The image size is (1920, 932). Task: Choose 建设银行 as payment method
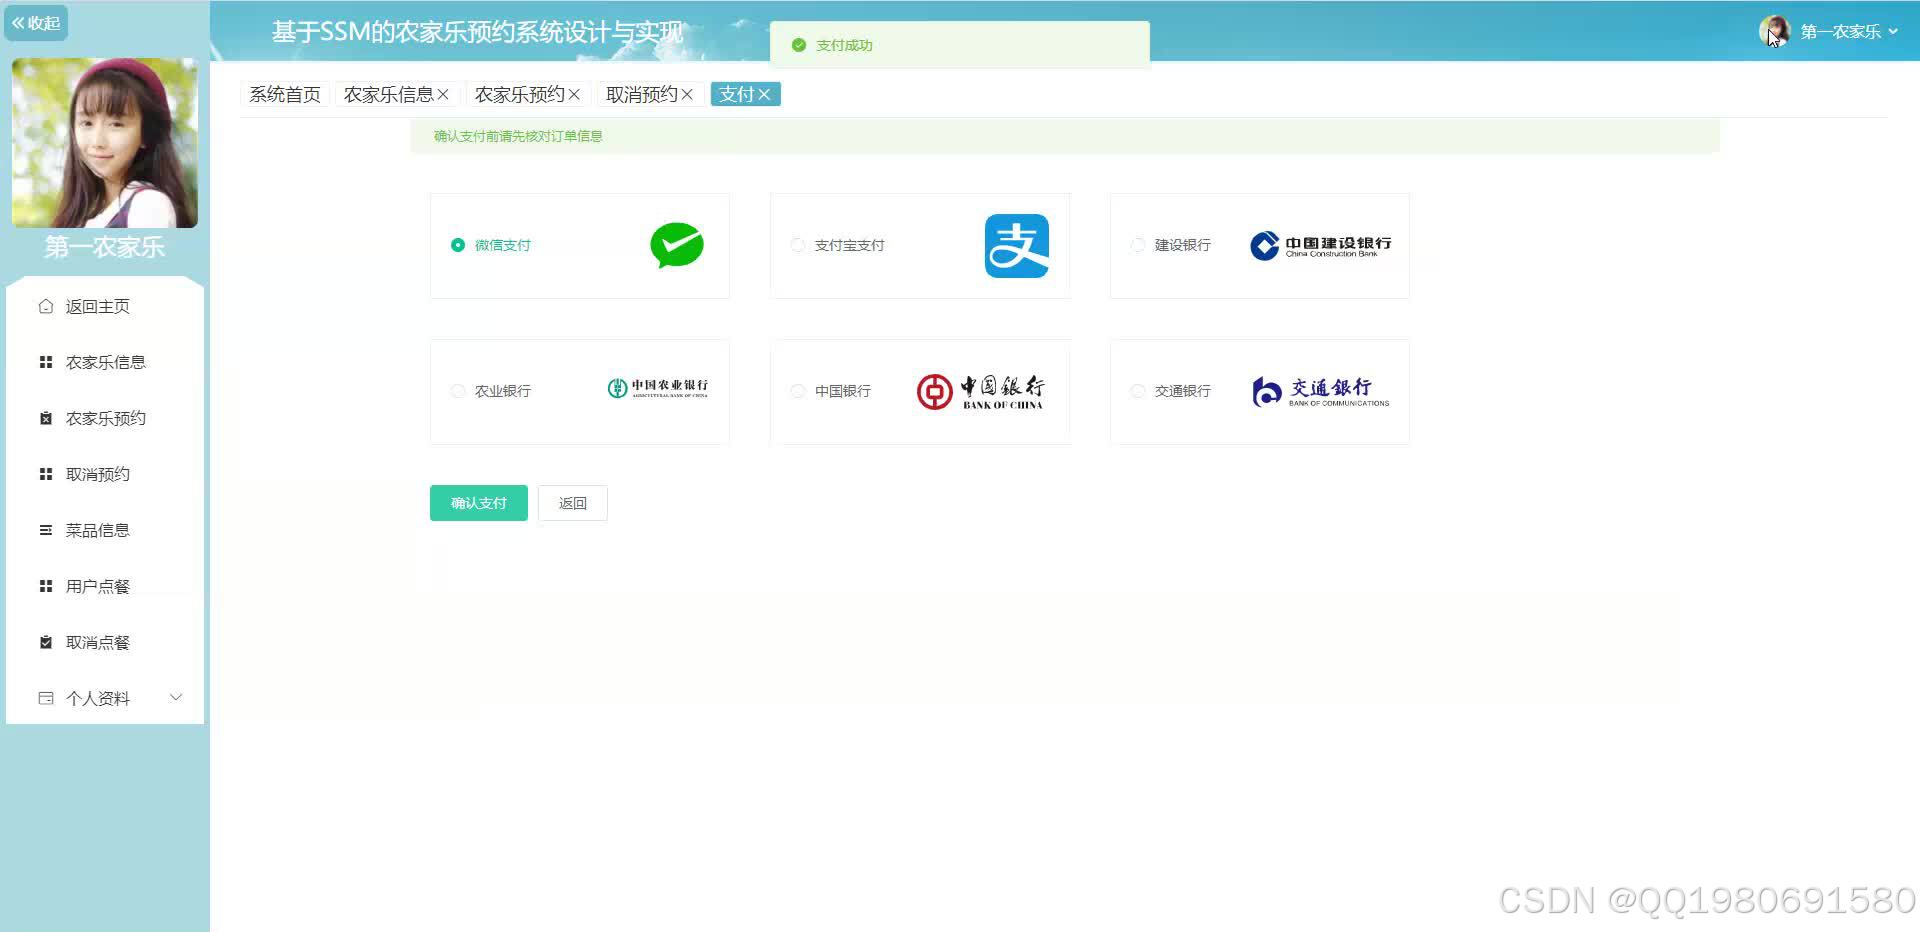[1137, 245]
